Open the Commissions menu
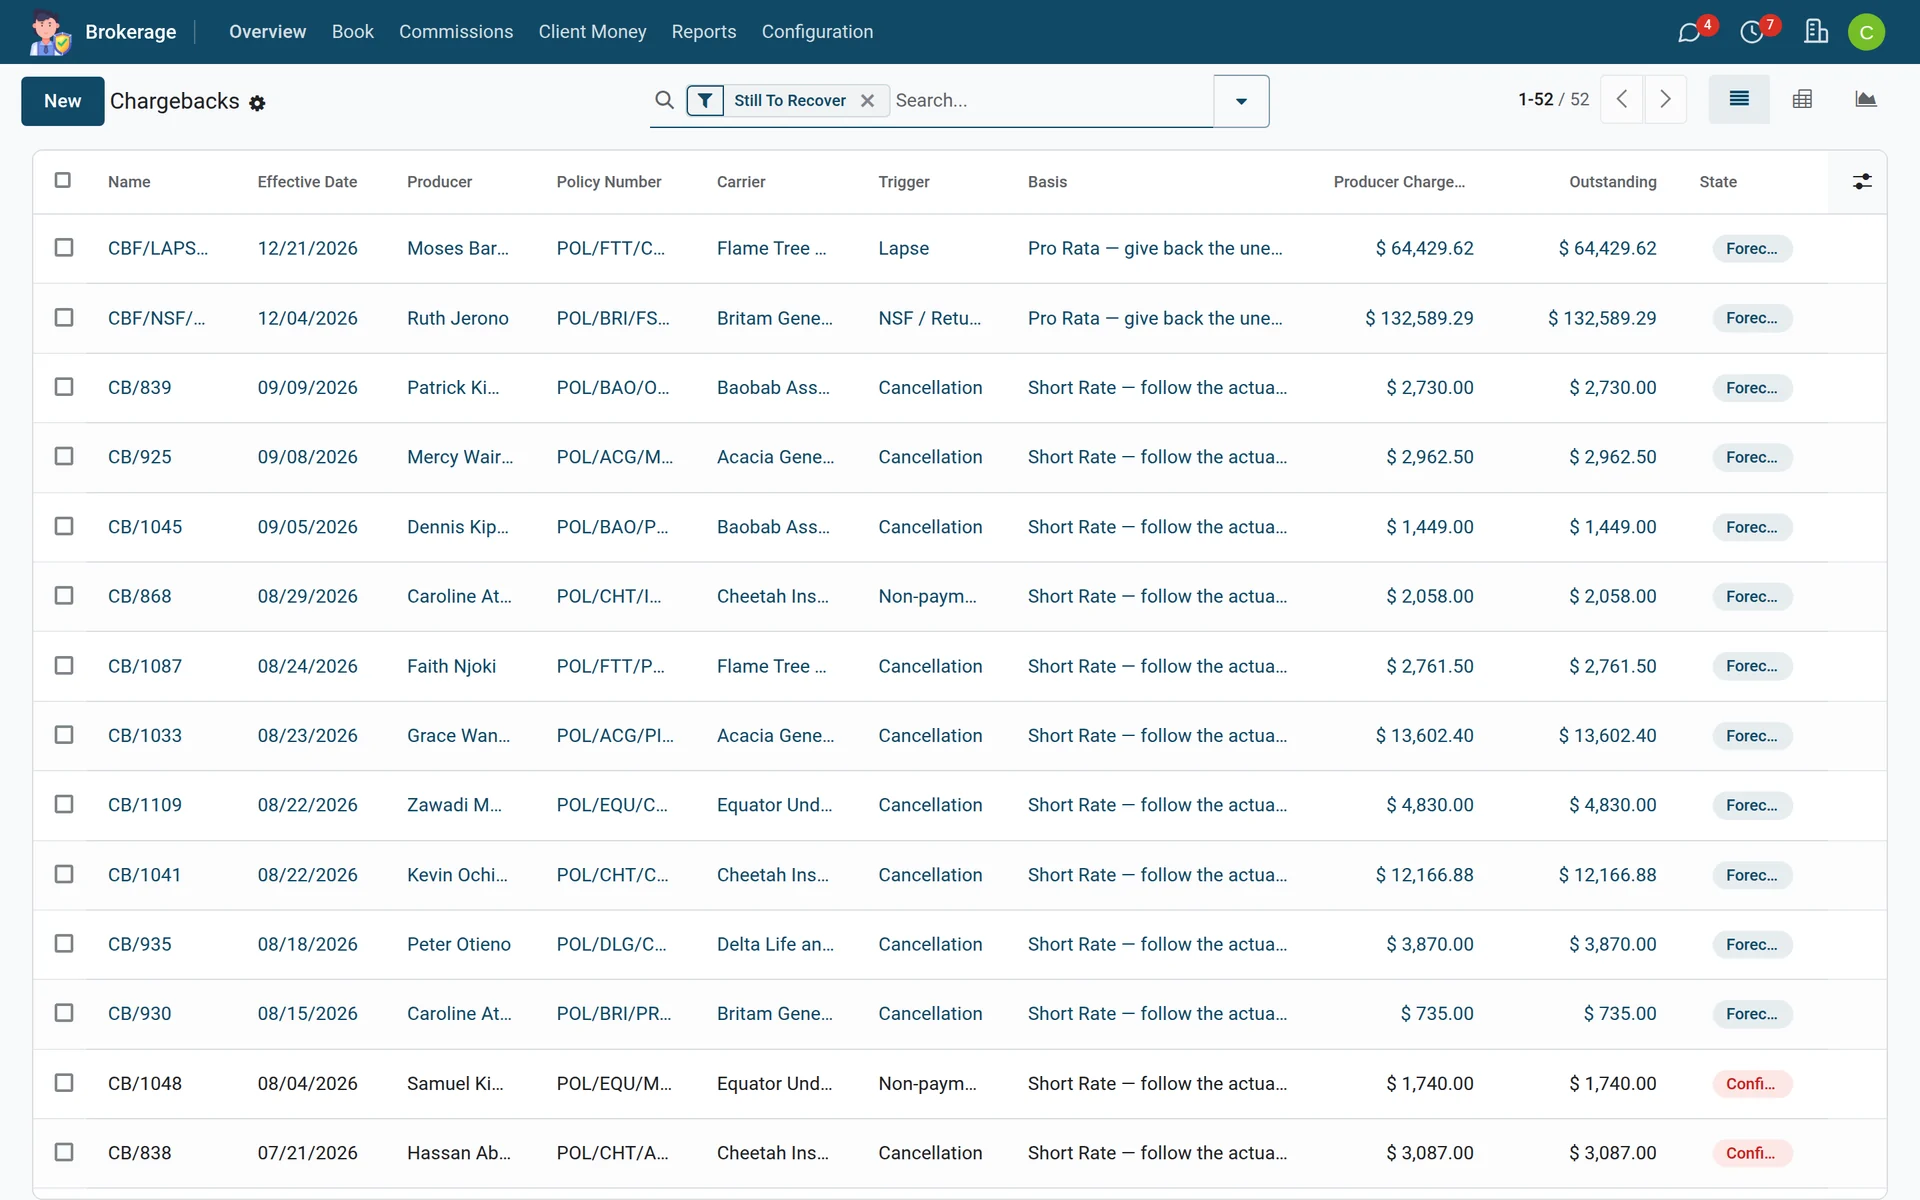Image resolution: width=1920 pixels, height=1200 pixels. 456,32
